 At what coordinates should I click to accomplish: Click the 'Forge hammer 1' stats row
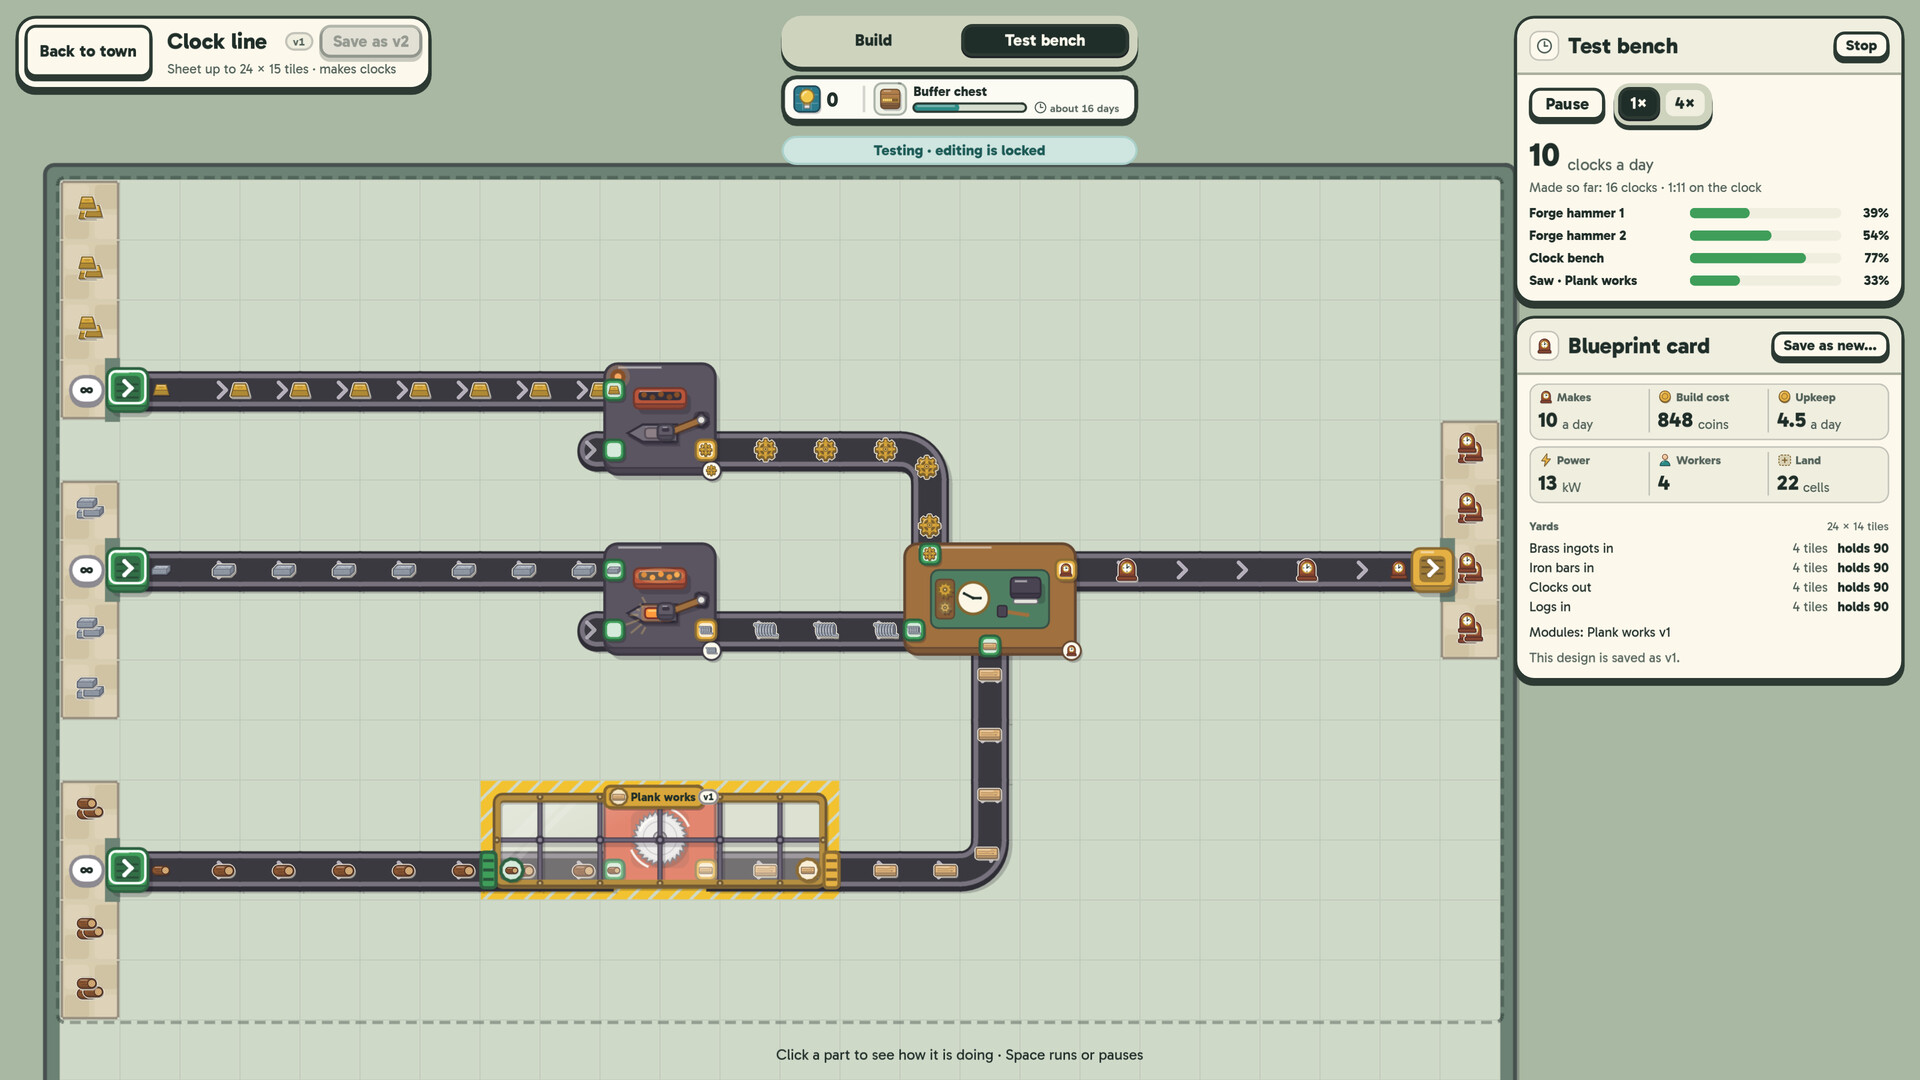[1708, 213]
